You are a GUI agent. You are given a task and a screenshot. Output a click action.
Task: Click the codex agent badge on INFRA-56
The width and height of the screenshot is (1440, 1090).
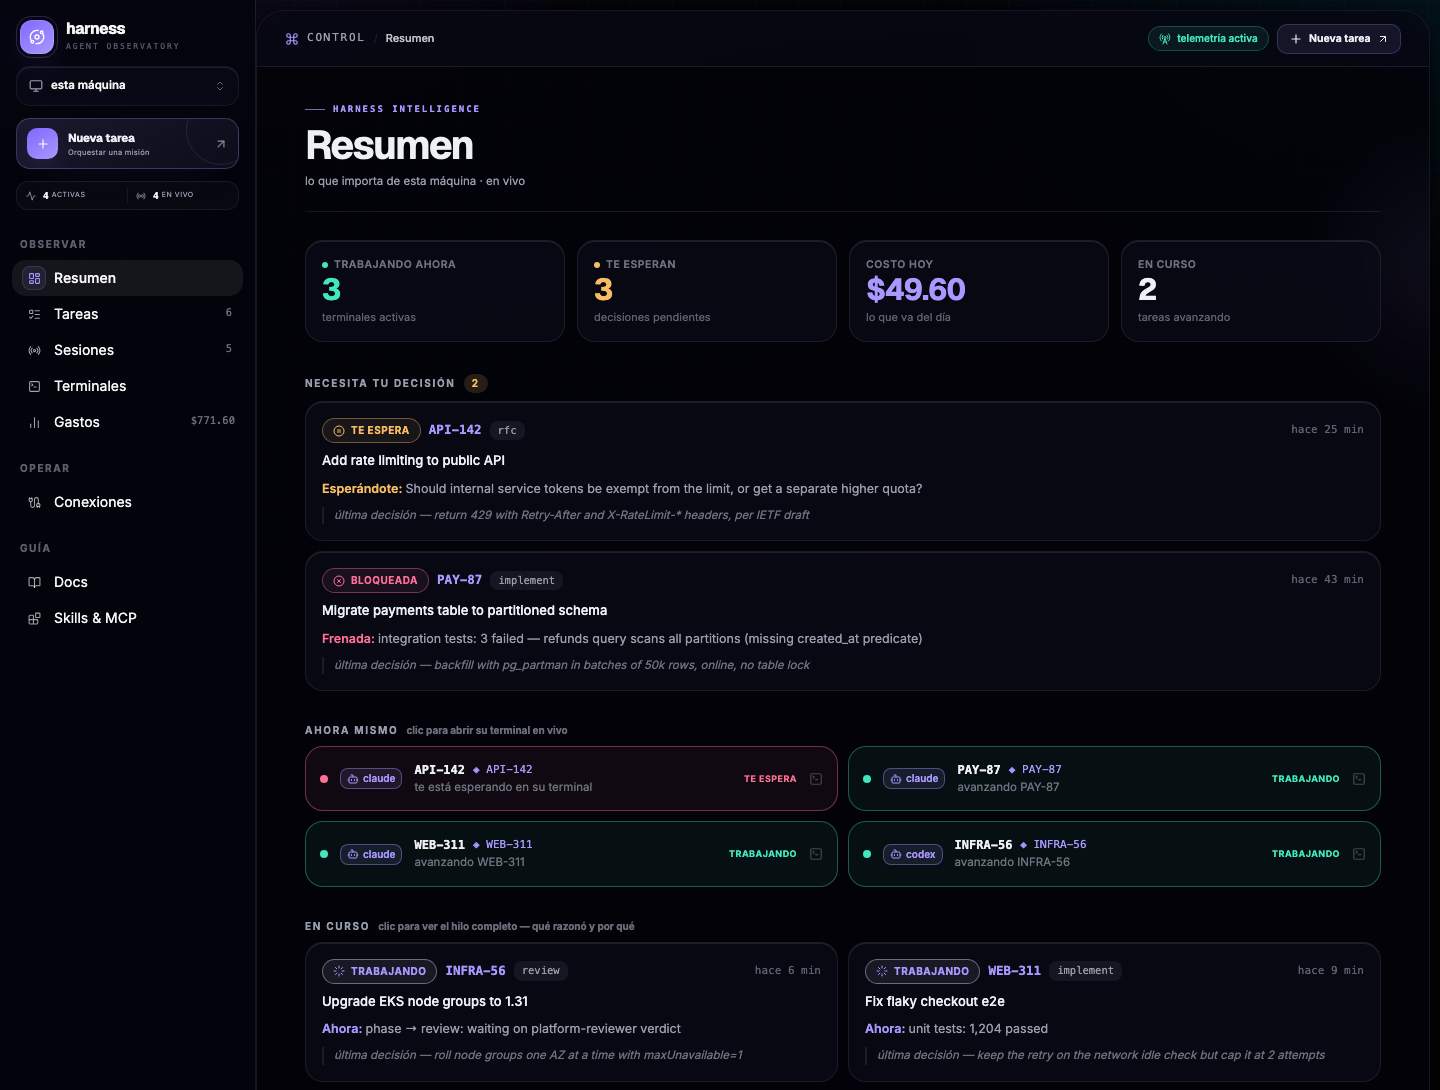(913, 854)
